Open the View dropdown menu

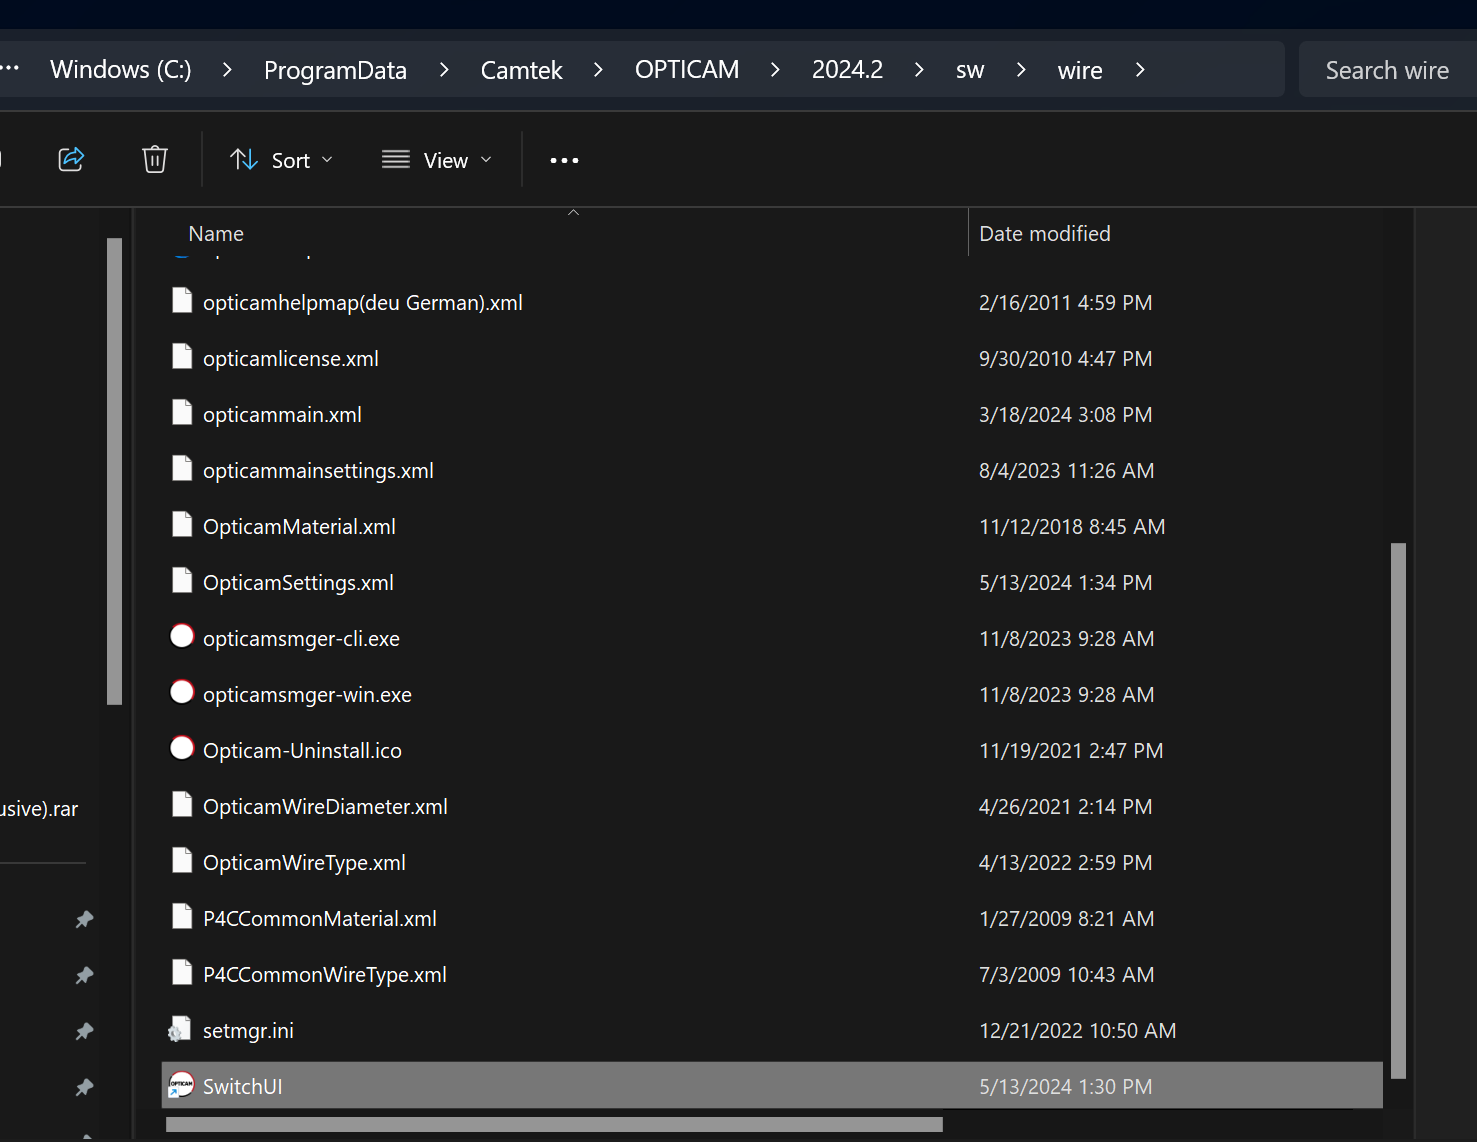[x=437, y=160]
